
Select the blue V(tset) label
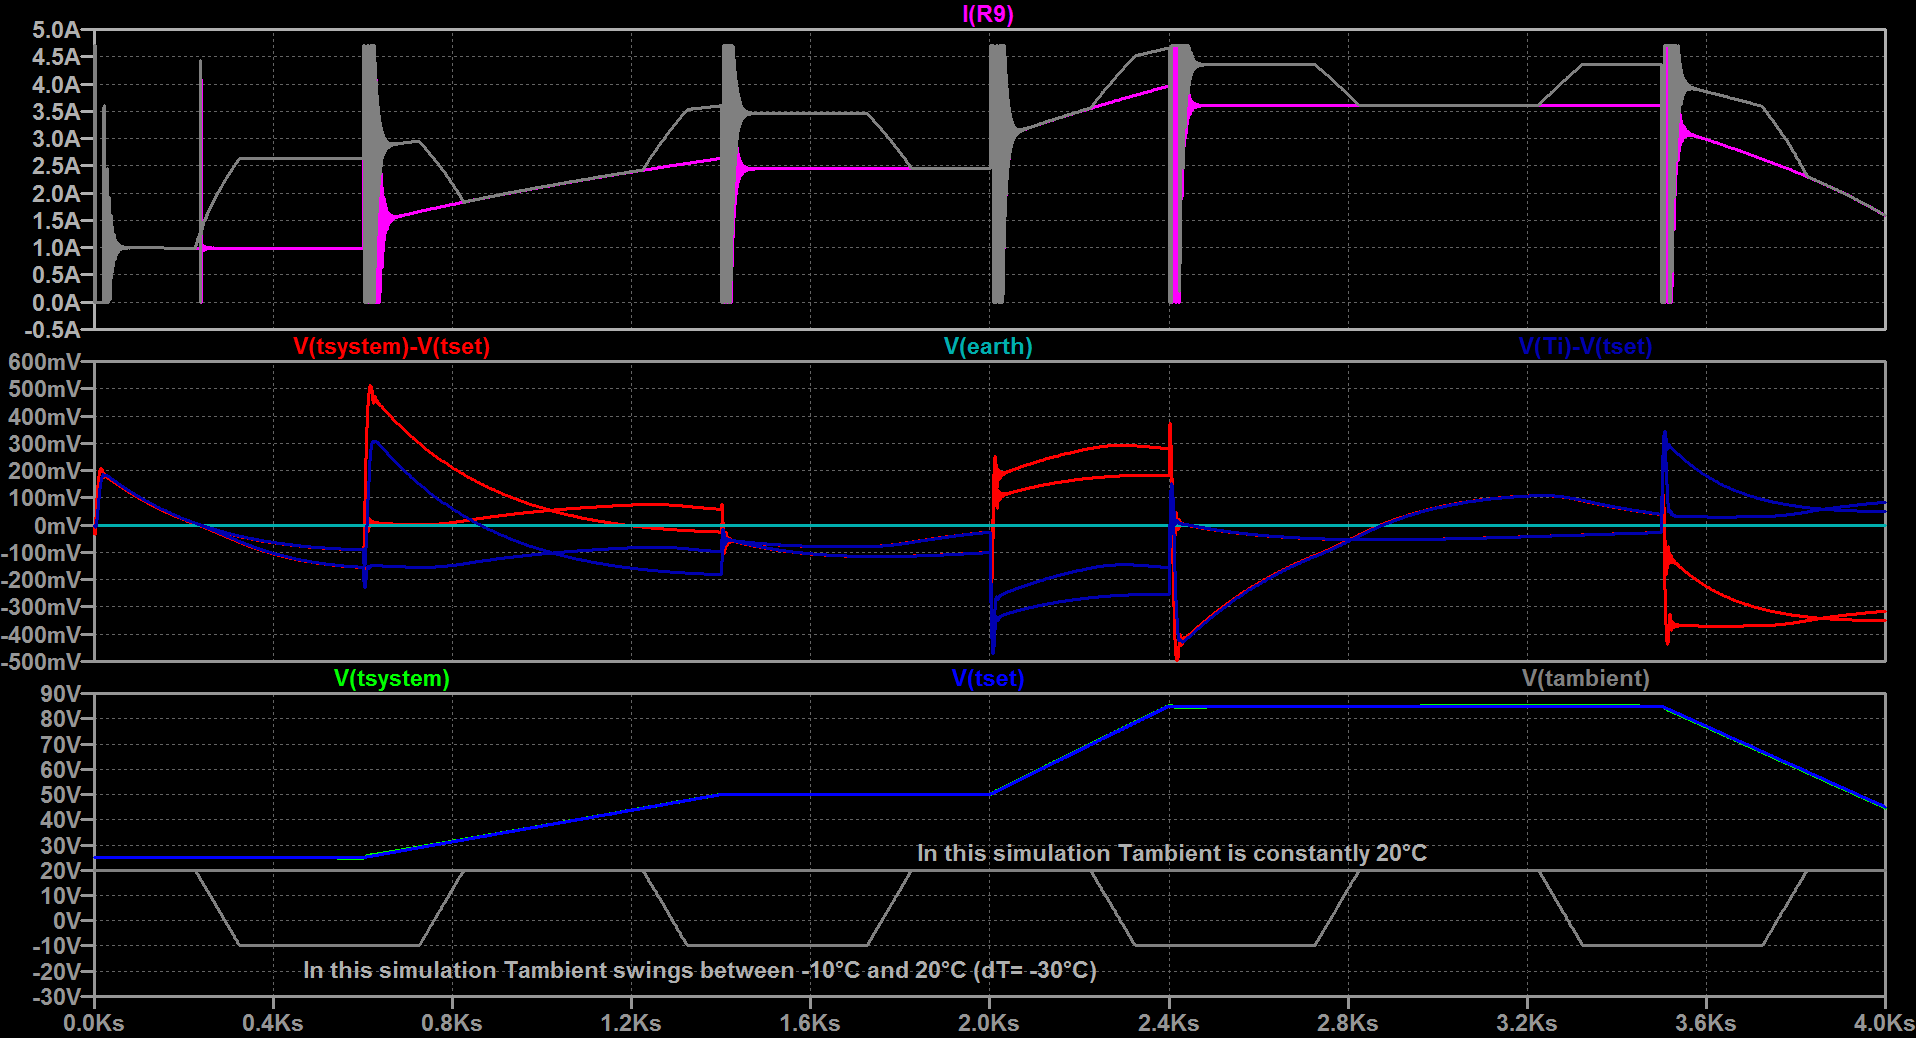tap(988, 678)
